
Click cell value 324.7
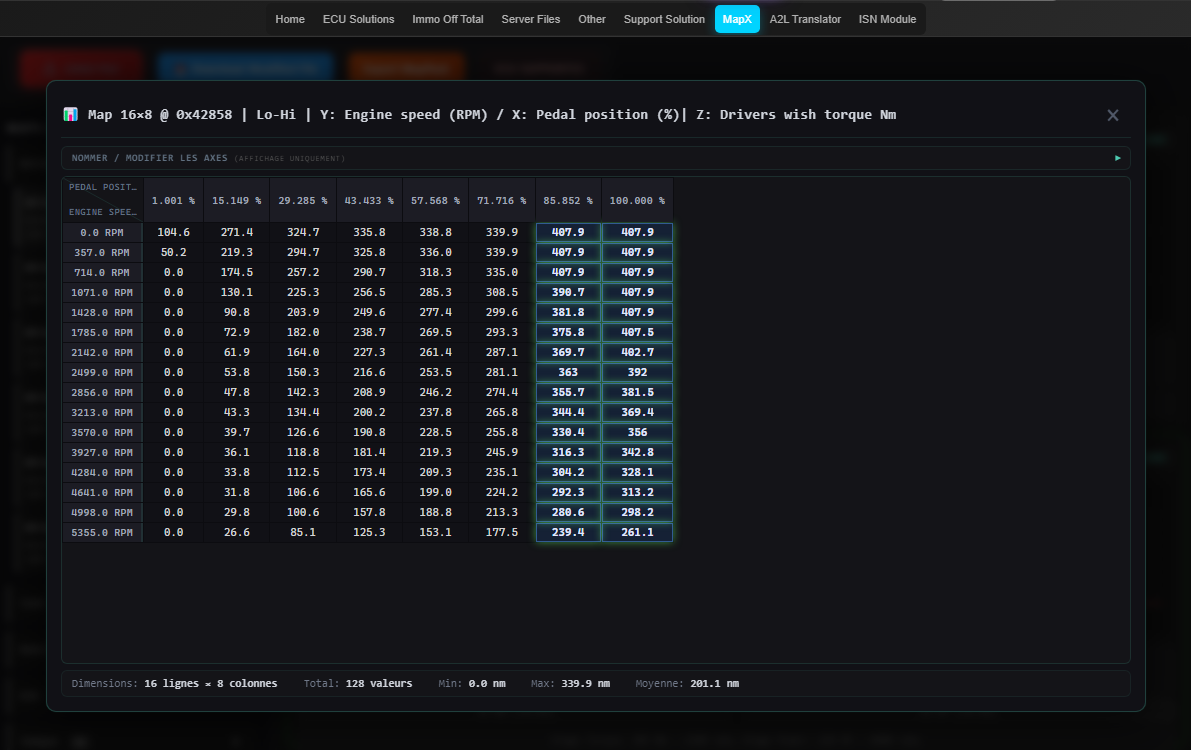pos(302,233)
